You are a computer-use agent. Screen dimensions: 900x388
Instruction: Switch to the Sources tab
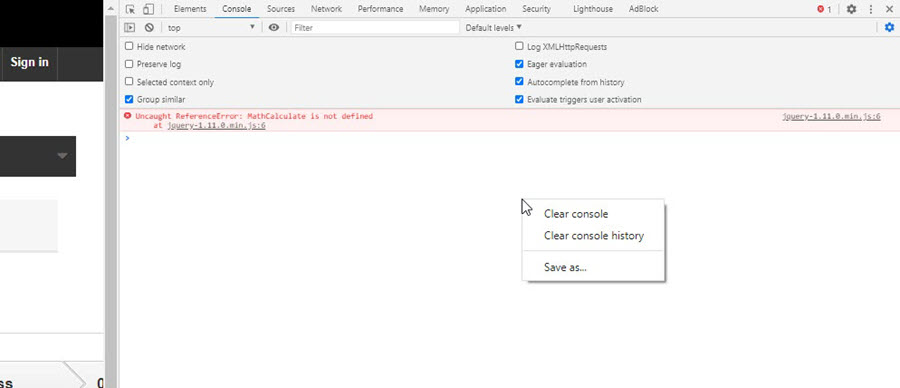tap(281, 9)
